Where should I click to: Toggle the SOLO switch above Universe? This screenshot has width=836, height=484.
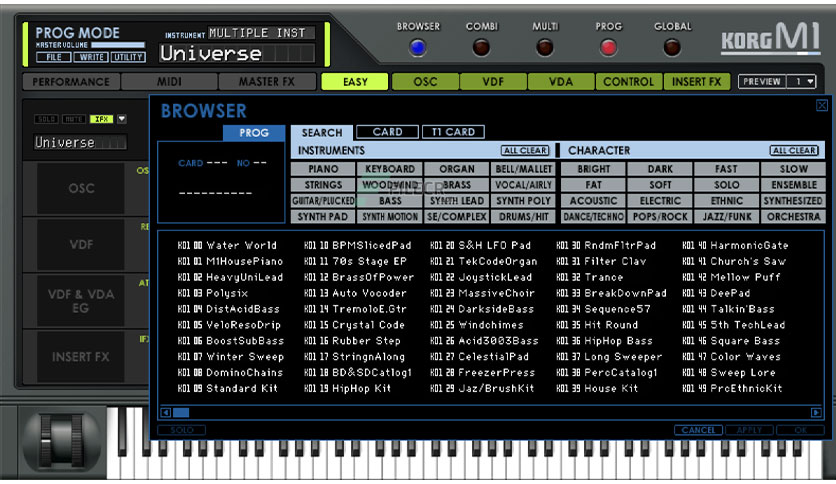point(46,119)
